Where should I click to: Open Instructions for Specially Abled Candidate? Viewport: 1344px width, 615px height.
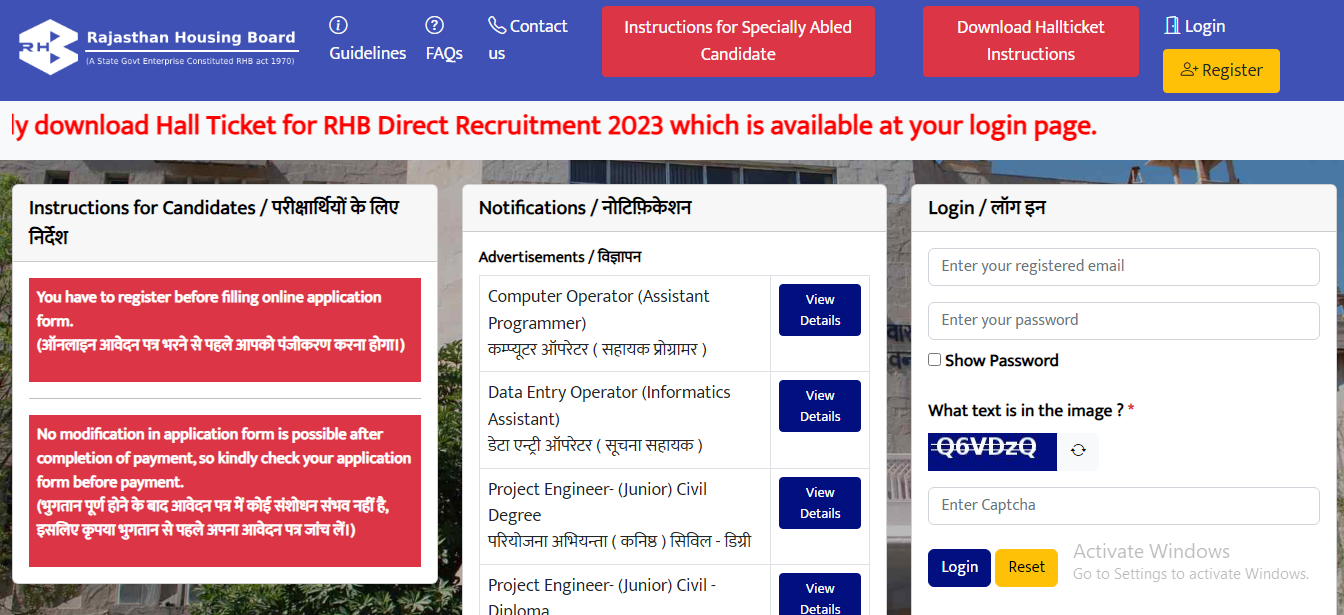tap(738, 41)
